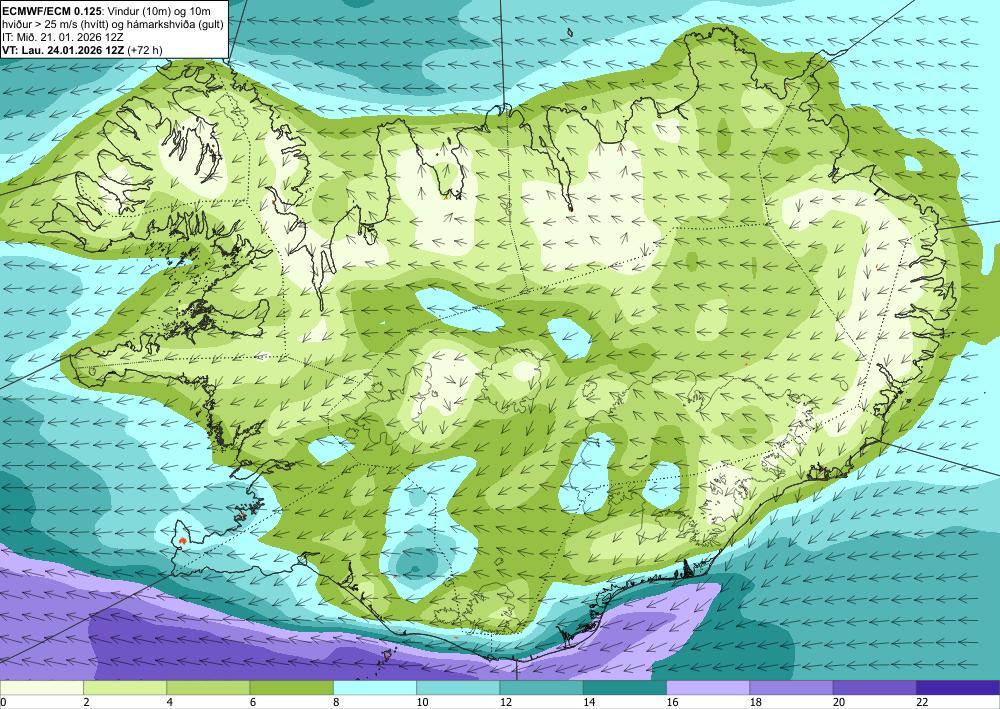Screen dimensions: 1000x709
Task: Click the palest 0–2 m/s legend swatch
Action: [x=41, y=687]
